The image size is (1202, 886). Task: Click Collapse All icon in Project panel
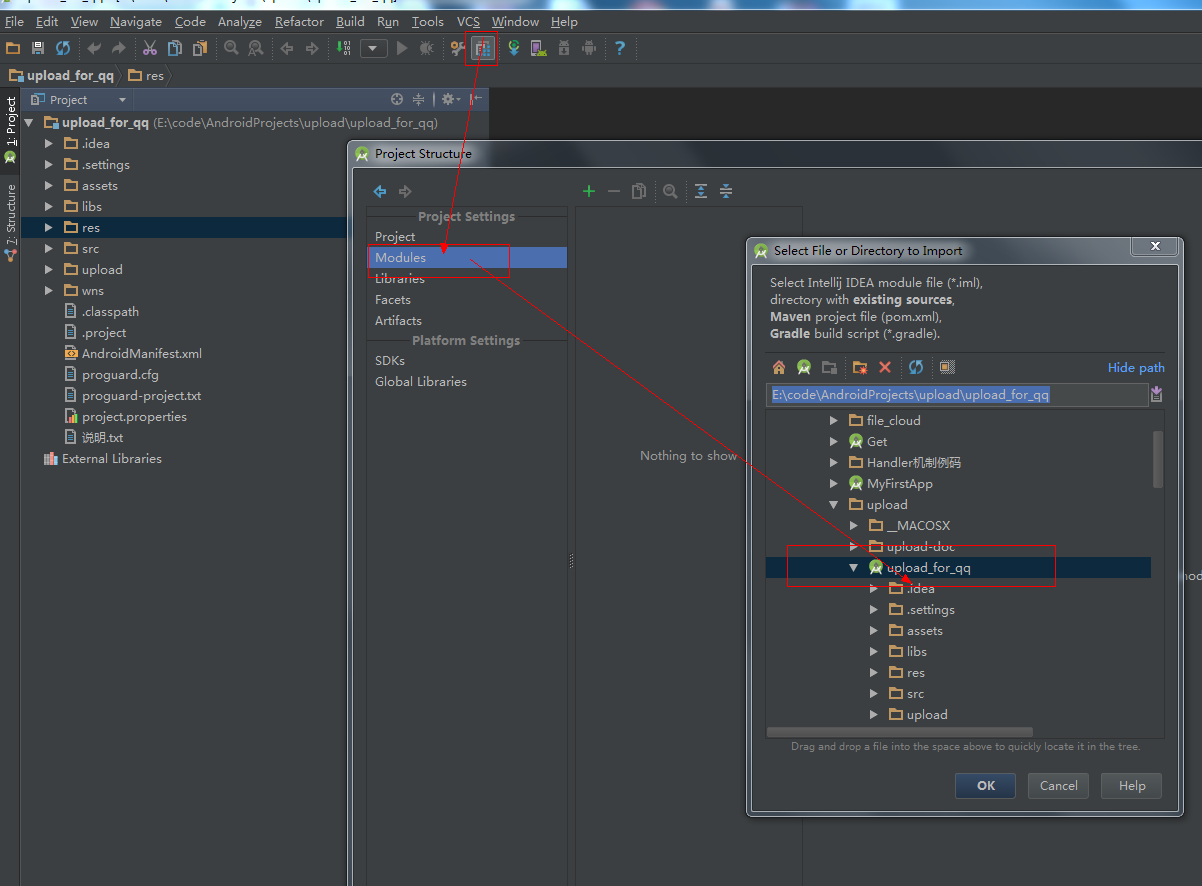(419, 99)
